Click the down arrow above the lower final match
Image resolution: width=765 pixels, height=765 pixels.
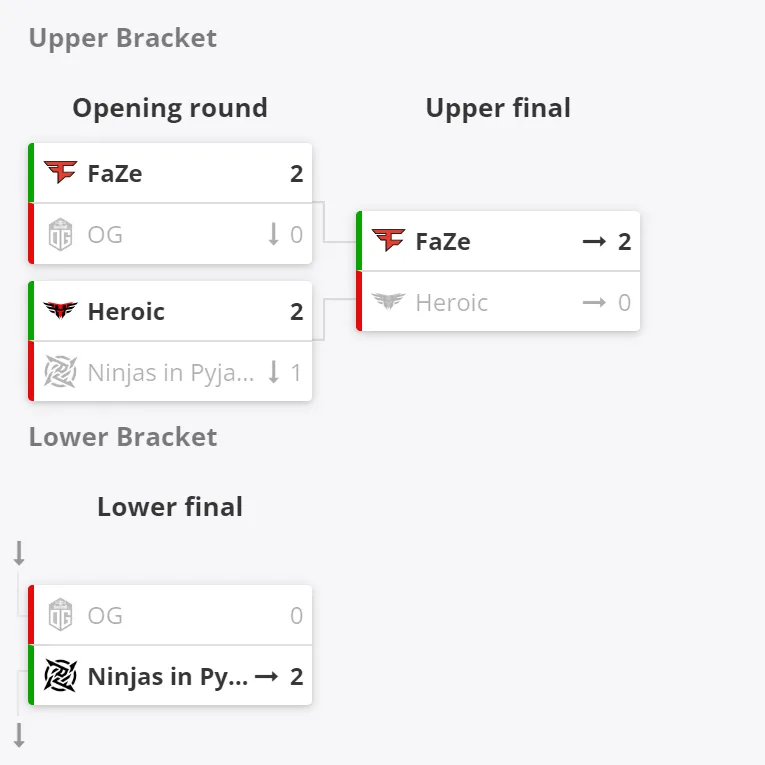19,553
